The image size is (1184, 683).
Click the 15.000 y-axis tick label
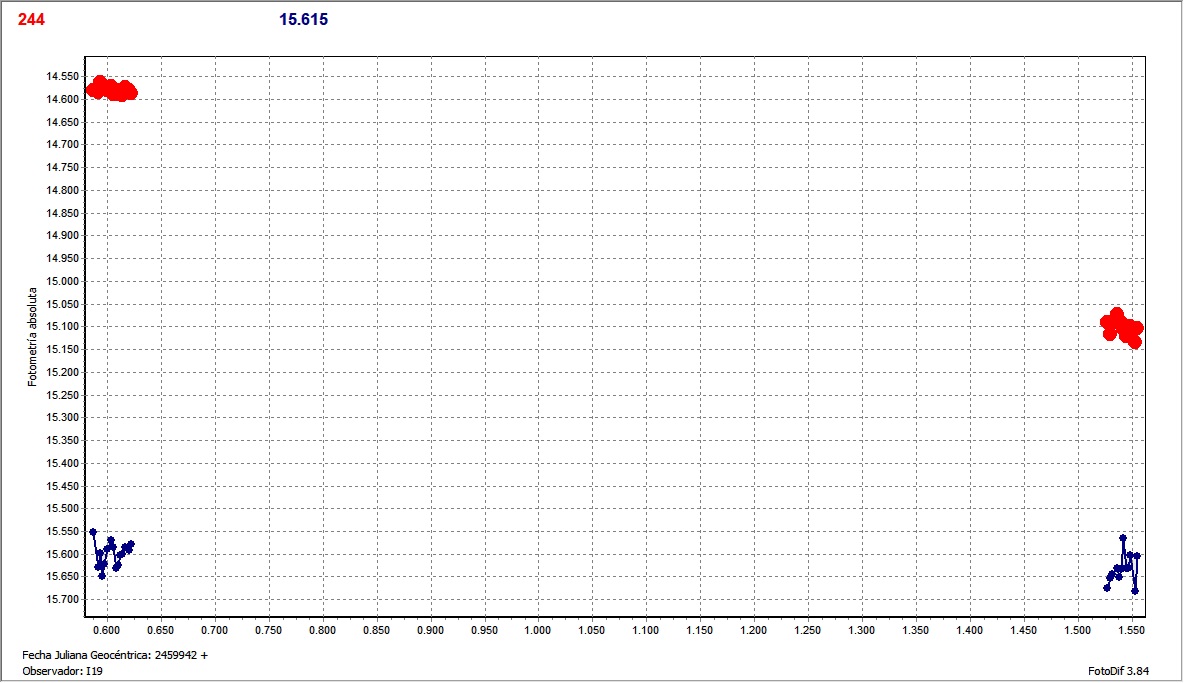click(x=64, y=281)
